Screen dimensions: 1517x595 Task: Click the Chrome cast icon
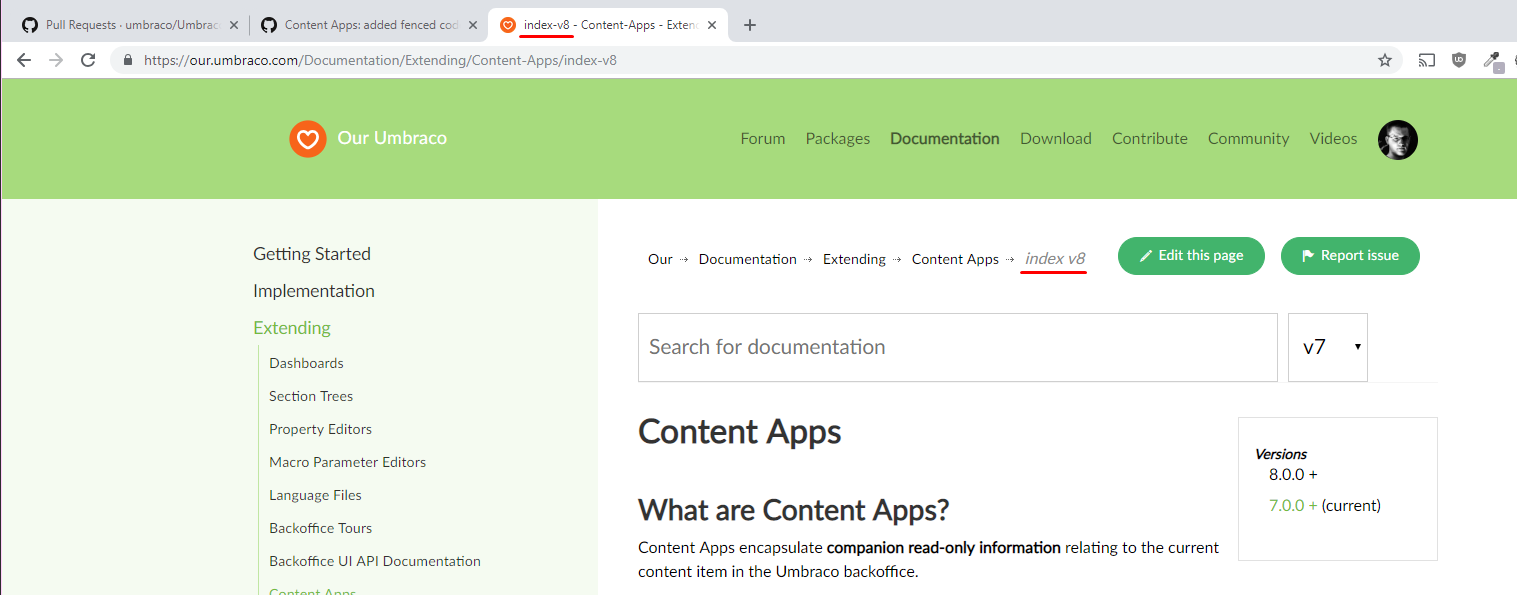point(1426,59)
